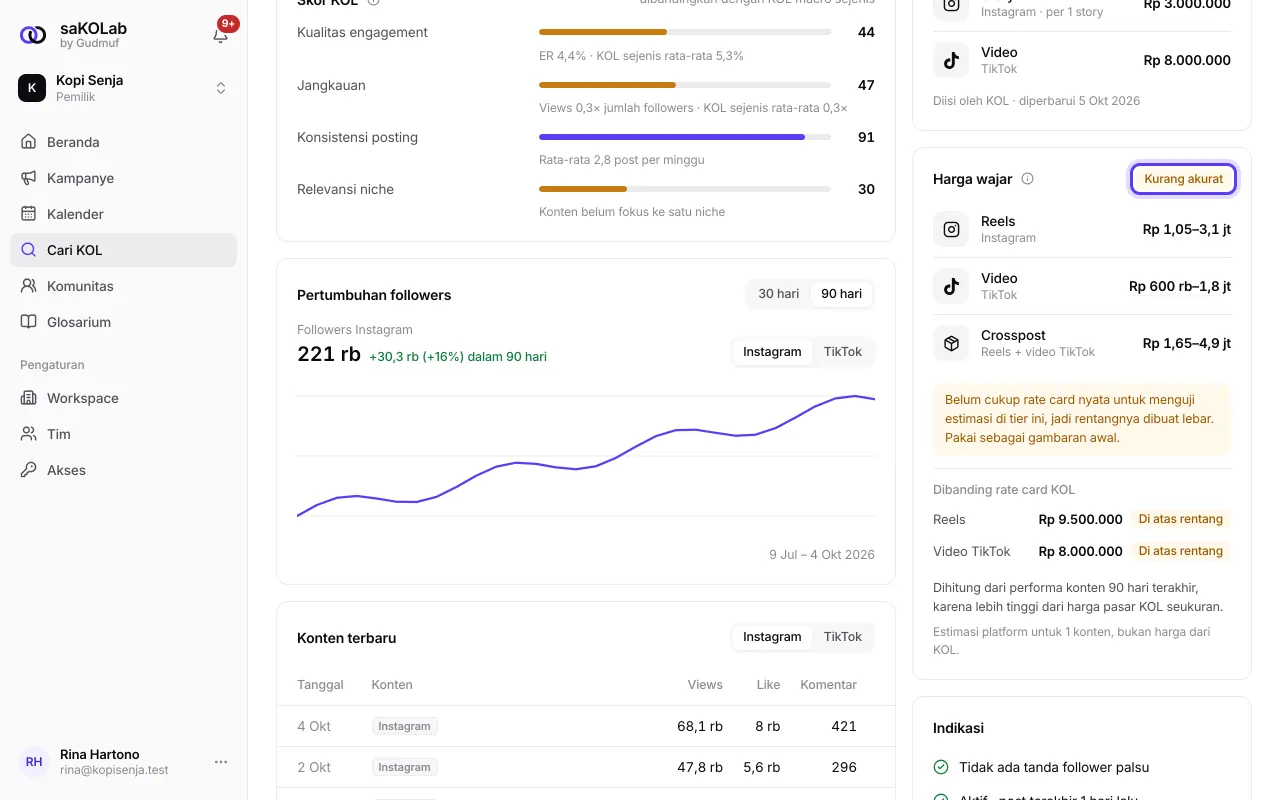1280x800 pixels.
Task: Click the RH user avatar
Action: (34, 762)
